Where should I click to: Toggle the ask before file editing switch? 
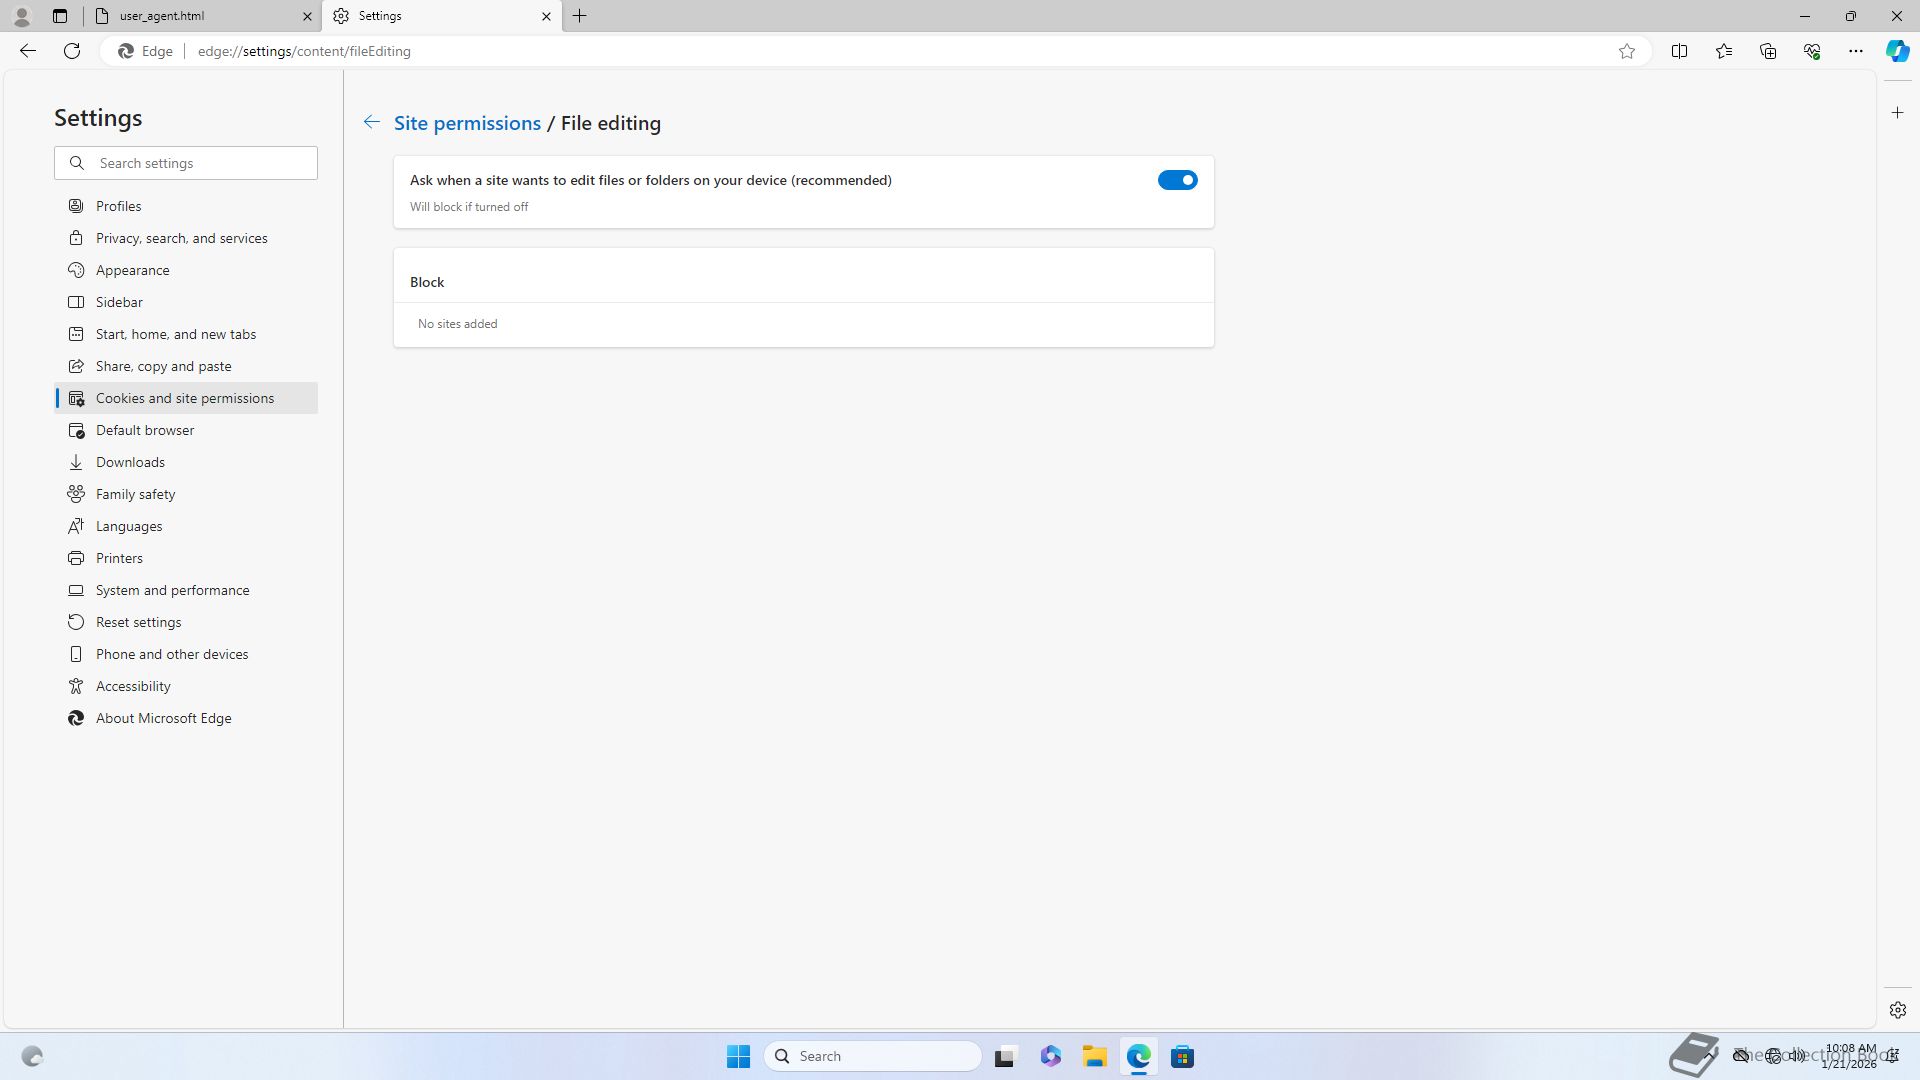[1177, 180]
